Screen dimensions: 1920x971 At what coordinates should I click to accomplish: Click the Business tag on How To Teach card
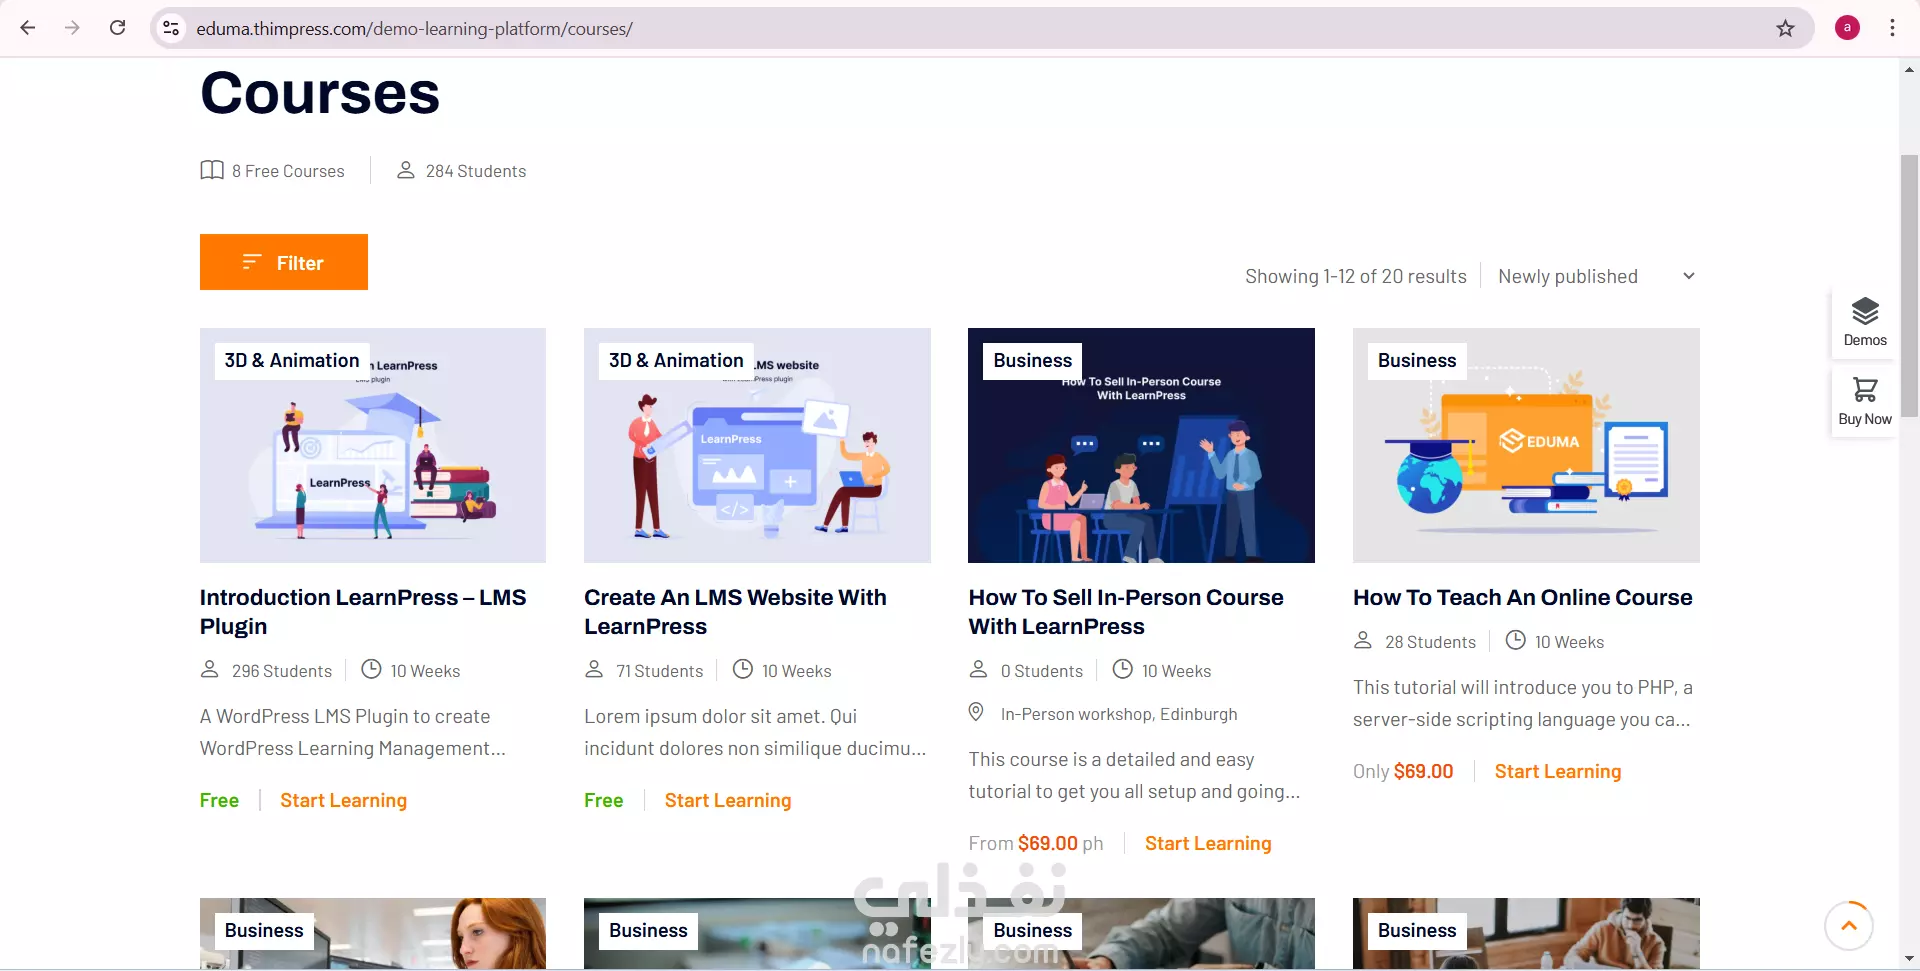1417,360
